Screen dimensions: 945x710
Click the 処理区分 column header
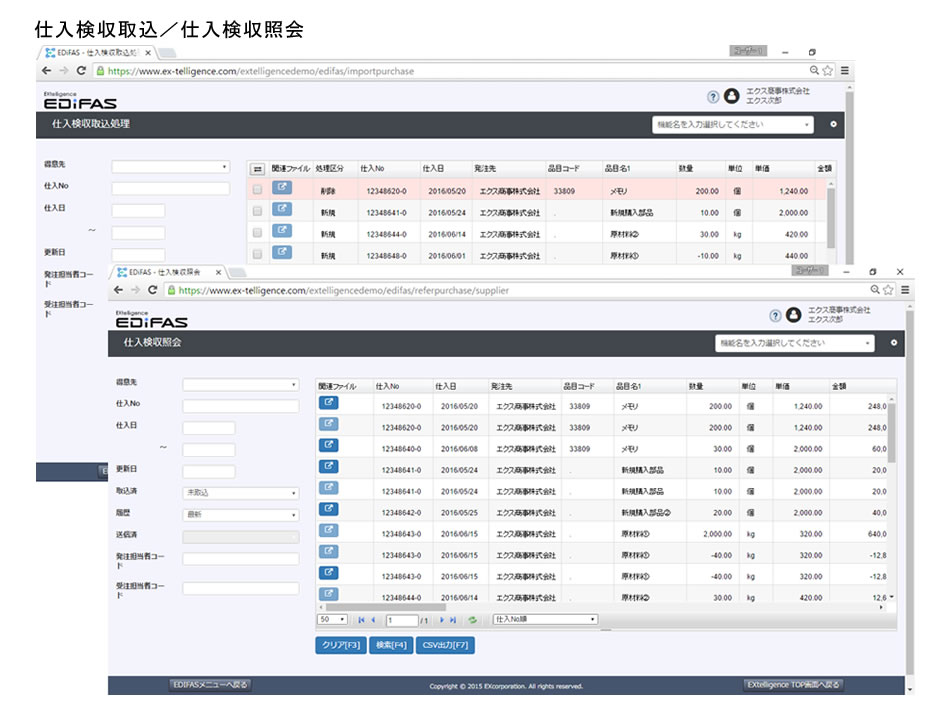point(330,169)
